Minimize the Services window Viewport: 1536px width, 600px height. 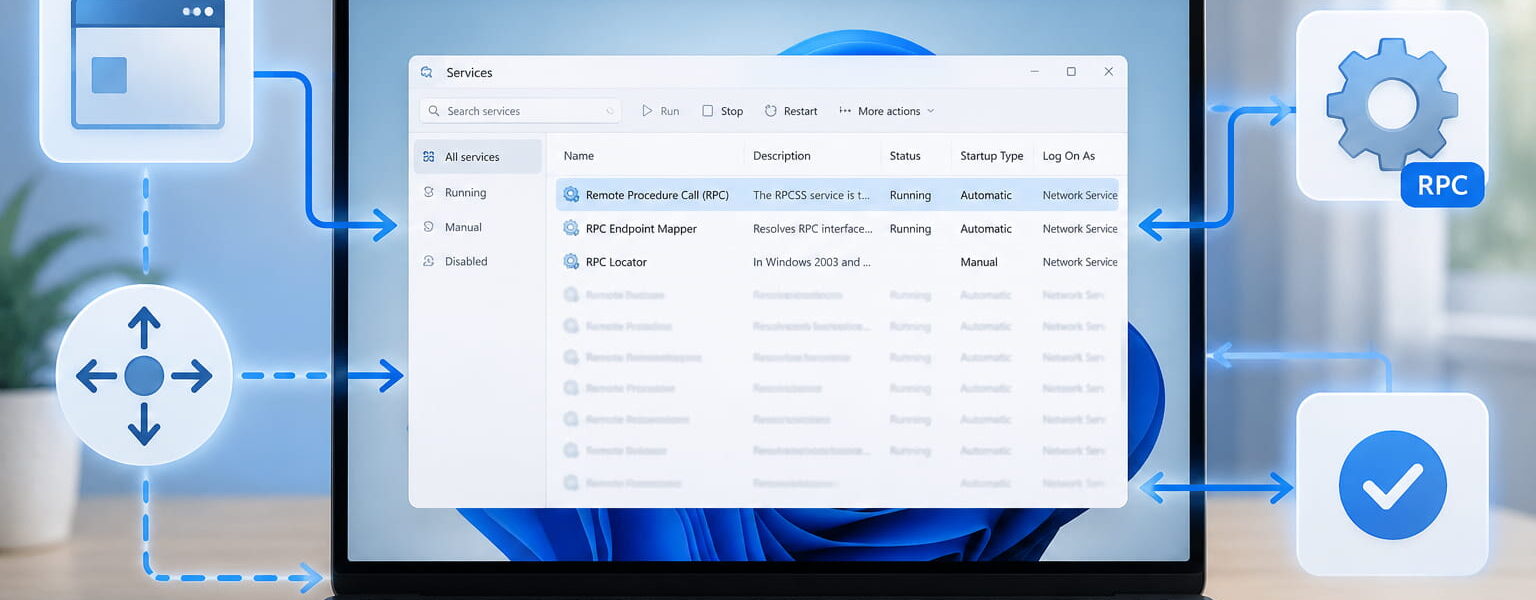1034,72
